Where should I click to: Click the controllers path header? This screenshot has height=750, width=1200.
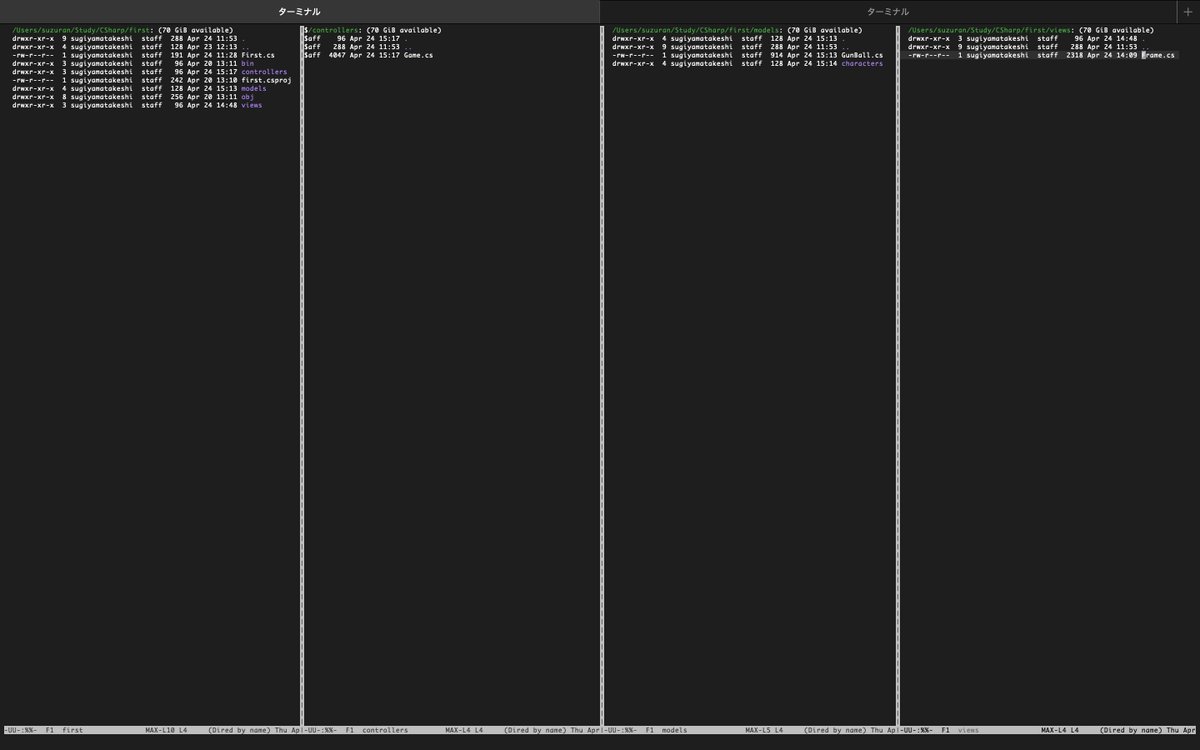334,30
